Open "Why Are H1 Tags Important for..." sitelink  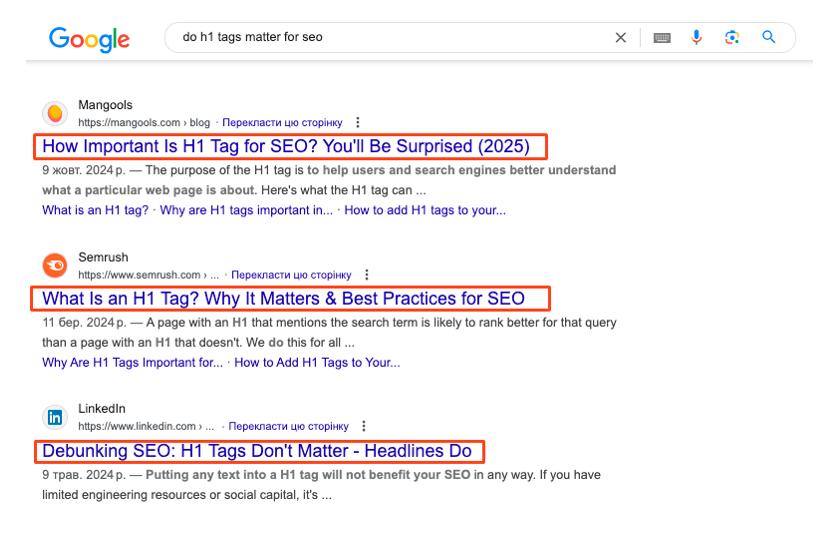pos(133,363)
